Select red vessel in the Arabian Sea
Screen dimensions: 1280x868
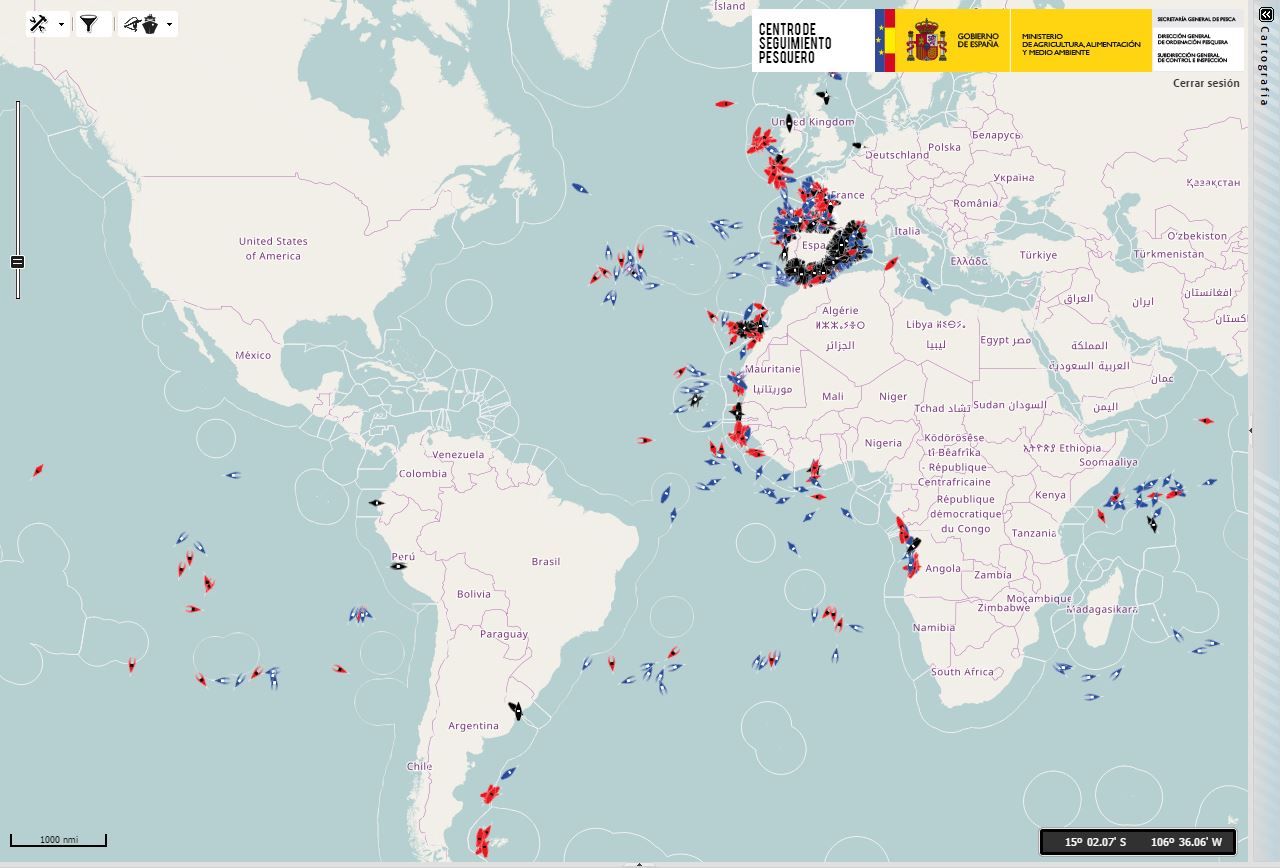point(1205,421)
